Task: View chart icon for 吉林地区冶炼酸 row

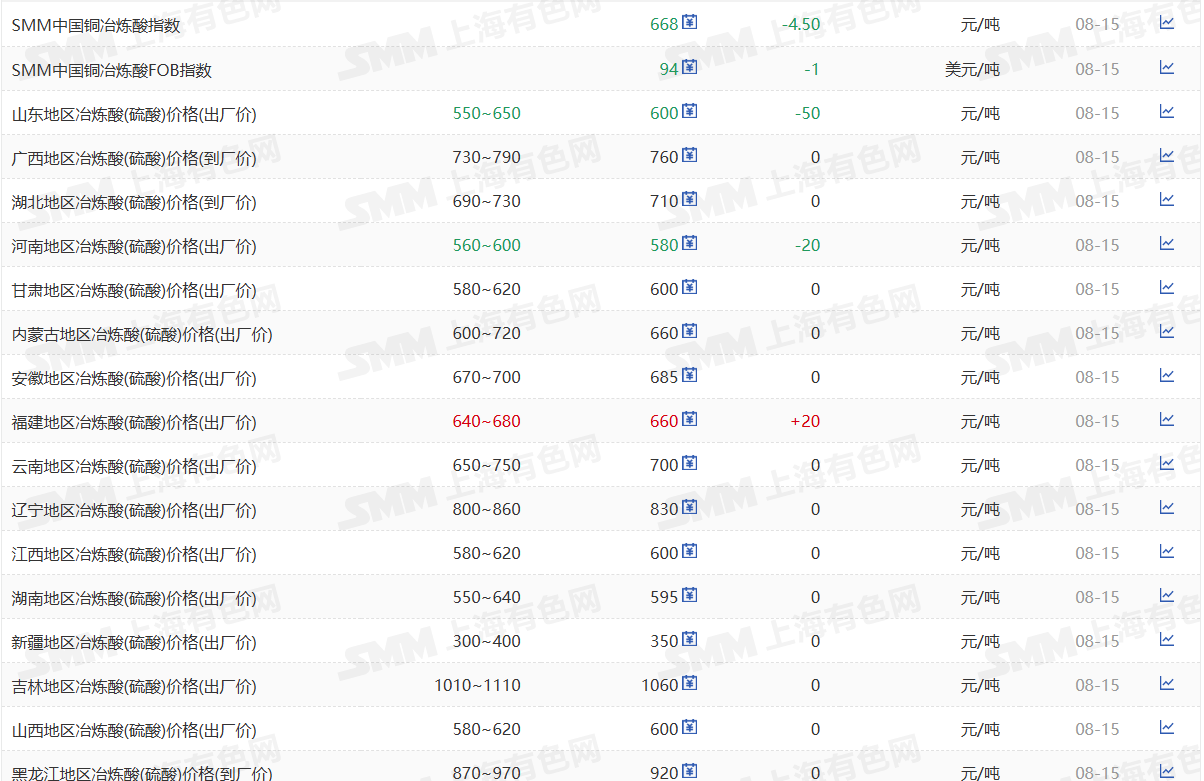Action: [1166, 683]
